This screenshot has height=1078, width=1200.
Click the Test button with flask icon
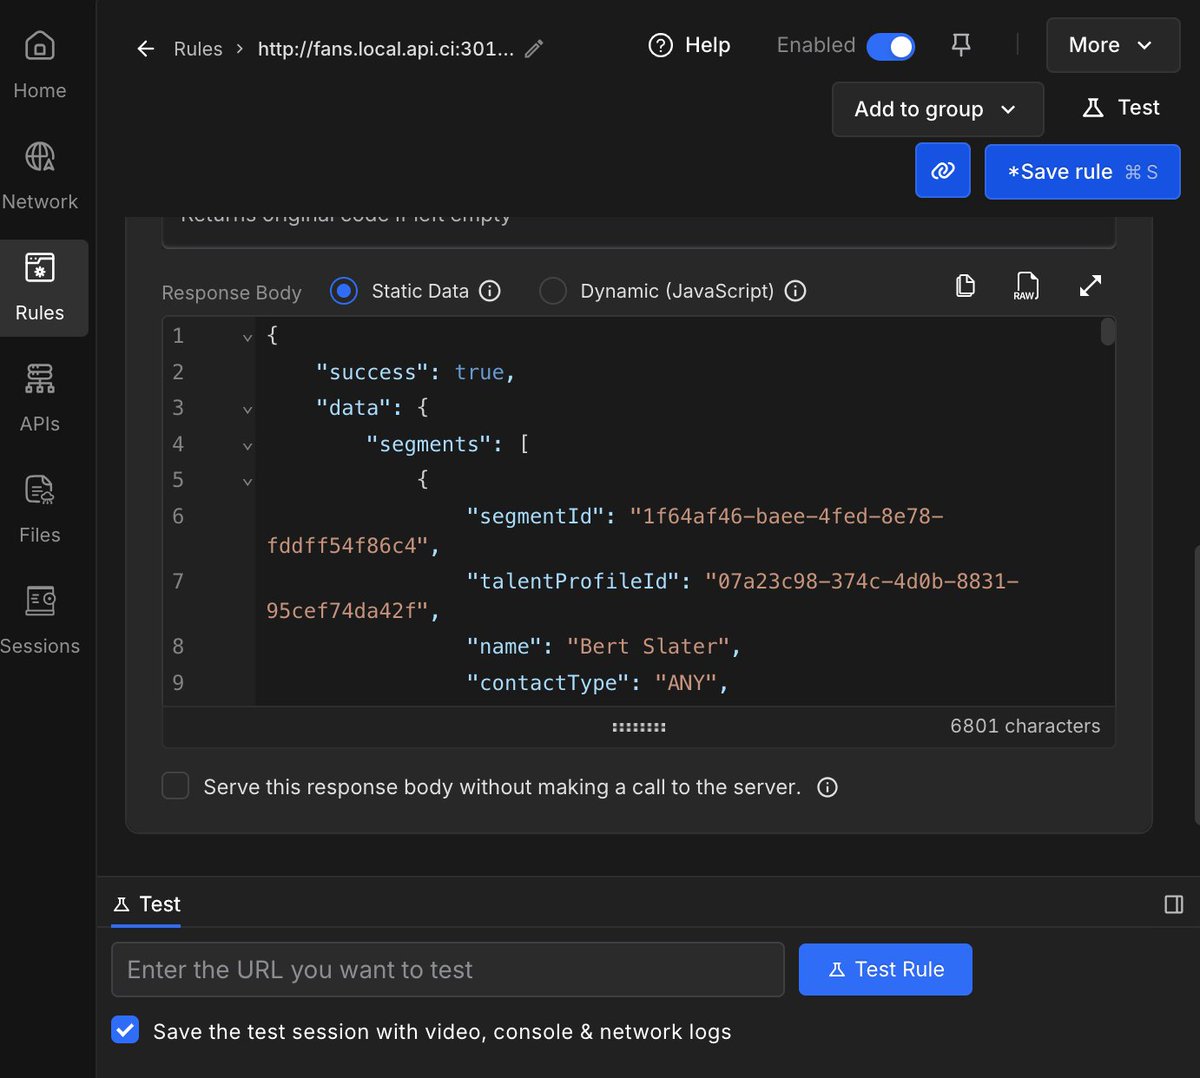(1121, 108)
